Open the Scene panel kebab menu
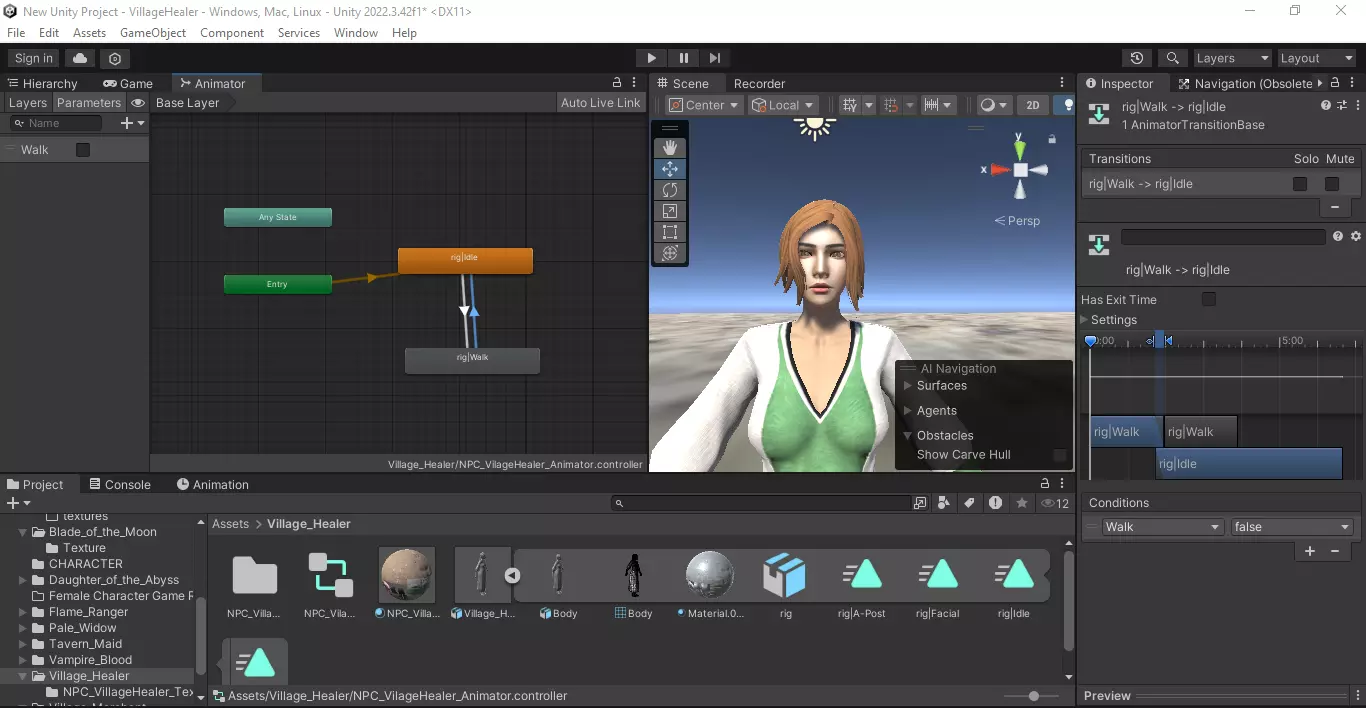Screen dimensions: 1366x708 (x=1063, y=83)
